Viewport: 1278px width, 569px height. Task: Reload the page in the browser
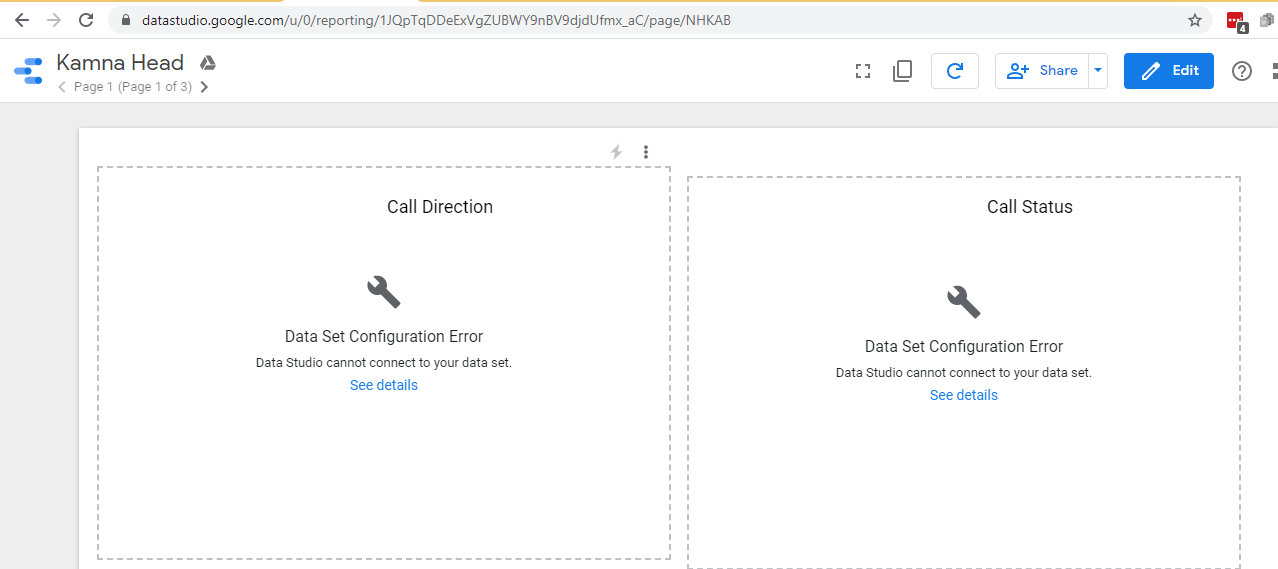pyautogui.click(x=86, y=20)
